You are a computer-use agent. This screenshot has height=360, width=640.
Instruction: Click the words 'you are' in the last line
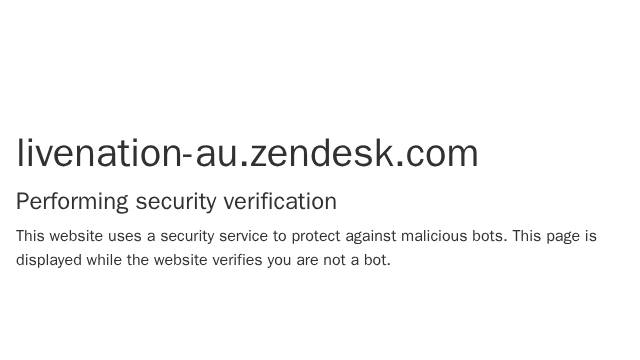pos(293,261)
